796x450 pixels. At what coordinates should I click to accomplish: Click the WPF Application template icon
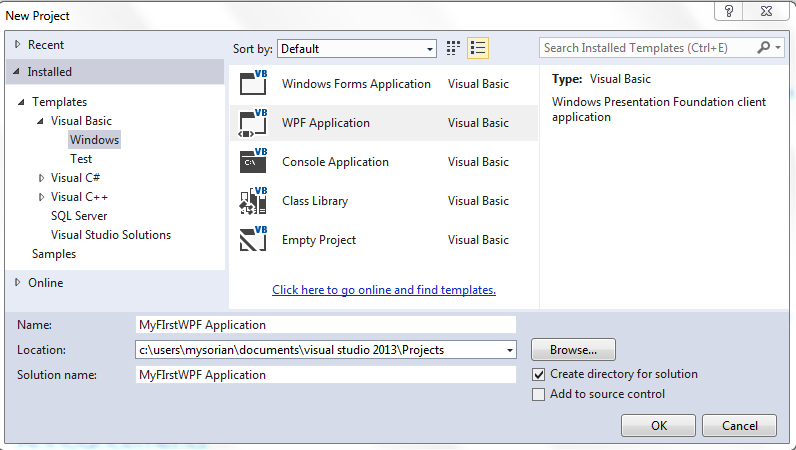[x=253, y=122]
